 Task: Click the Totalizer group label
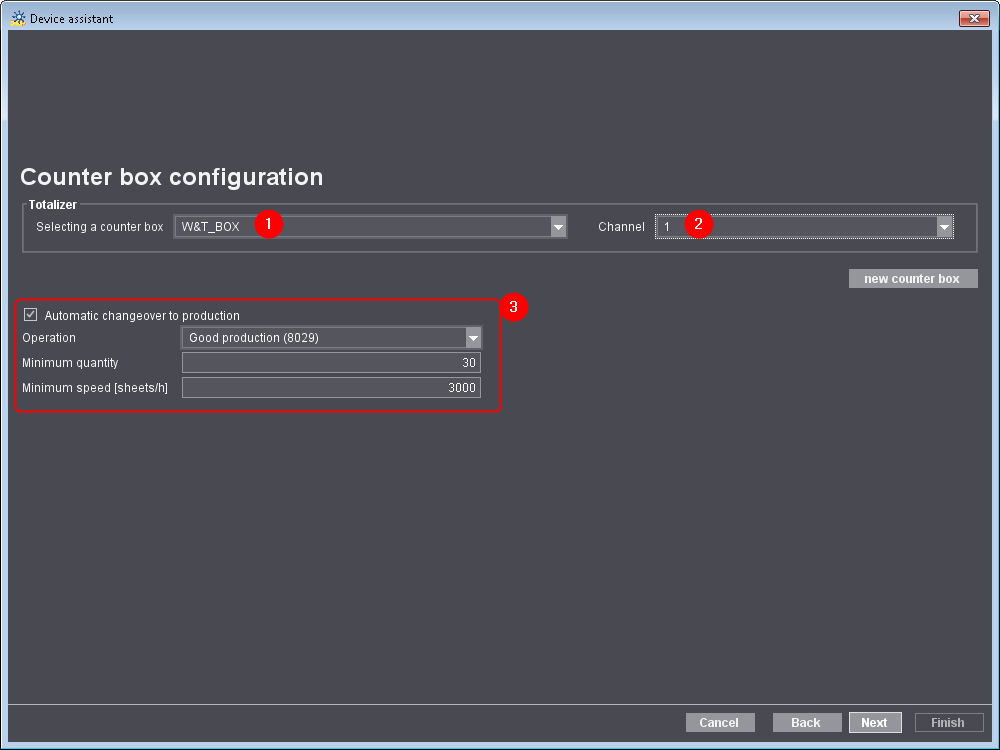point(51,205)
